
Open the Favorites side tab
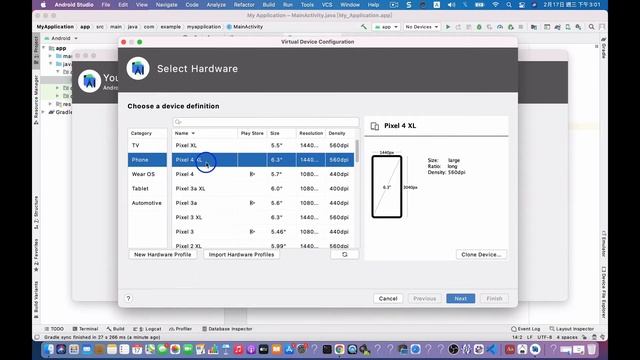click(x=36, y=255)
